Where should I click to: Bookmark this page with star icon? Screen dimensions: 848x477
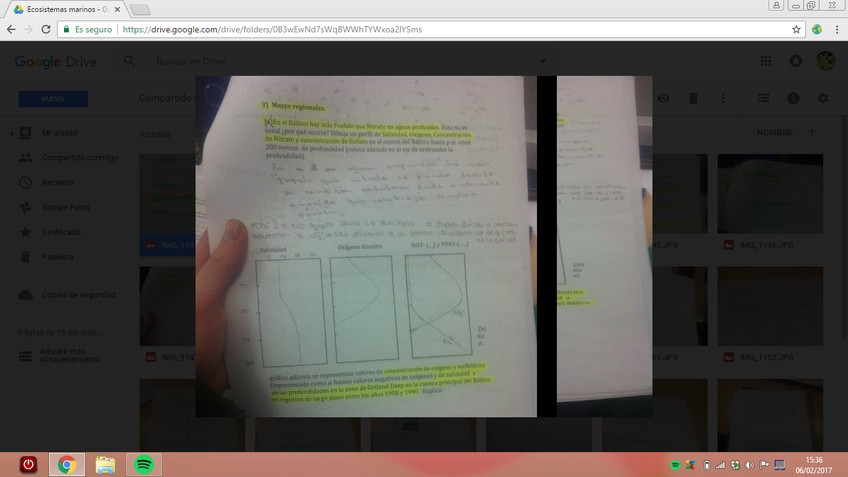tap(796, 30)
